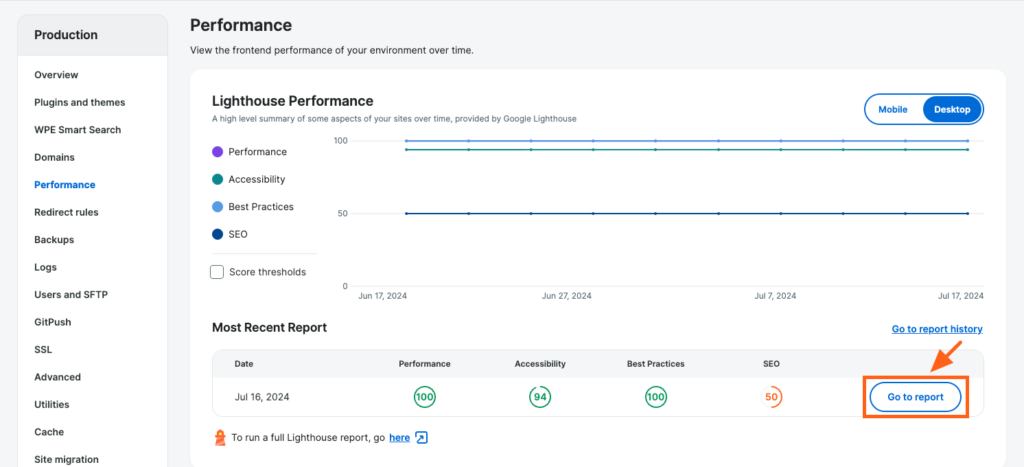
Task: Click the SEO score 50 circle
Action: point(771,397)
